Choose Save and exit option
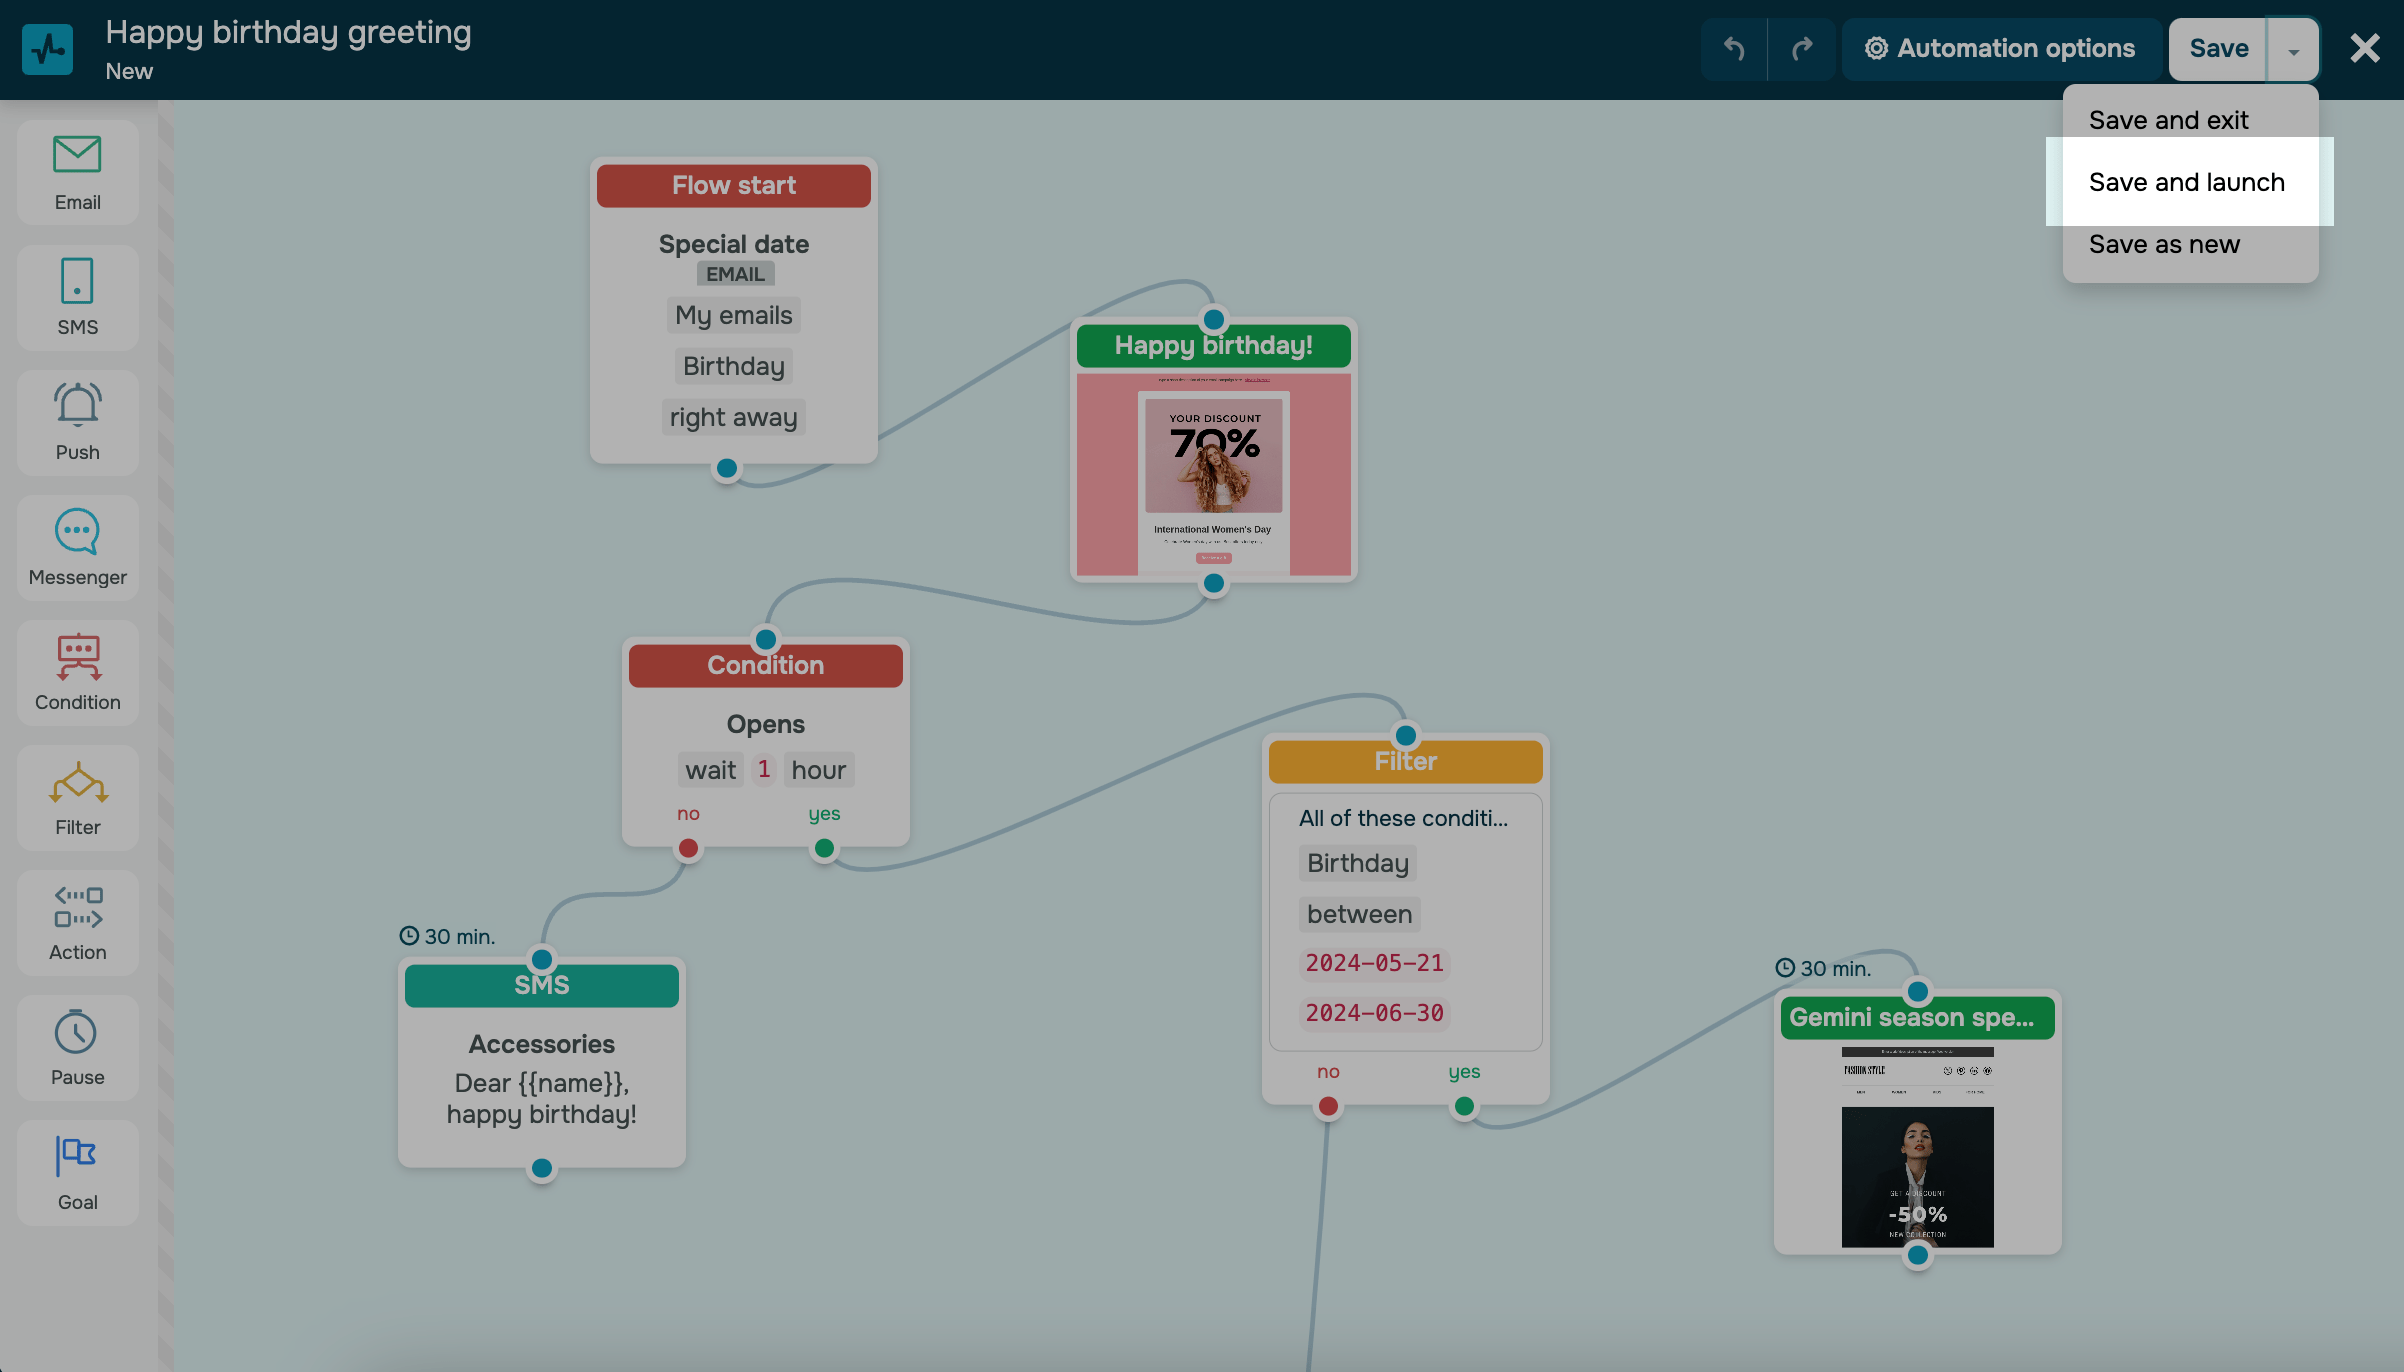This screenshot has height=1372, width=2404. 2168,120
